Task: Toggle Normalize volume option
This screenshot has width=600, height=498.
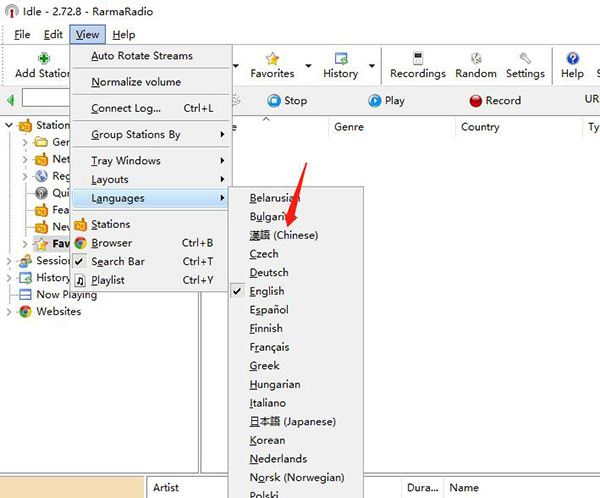Action: click(x=136, y=82)
